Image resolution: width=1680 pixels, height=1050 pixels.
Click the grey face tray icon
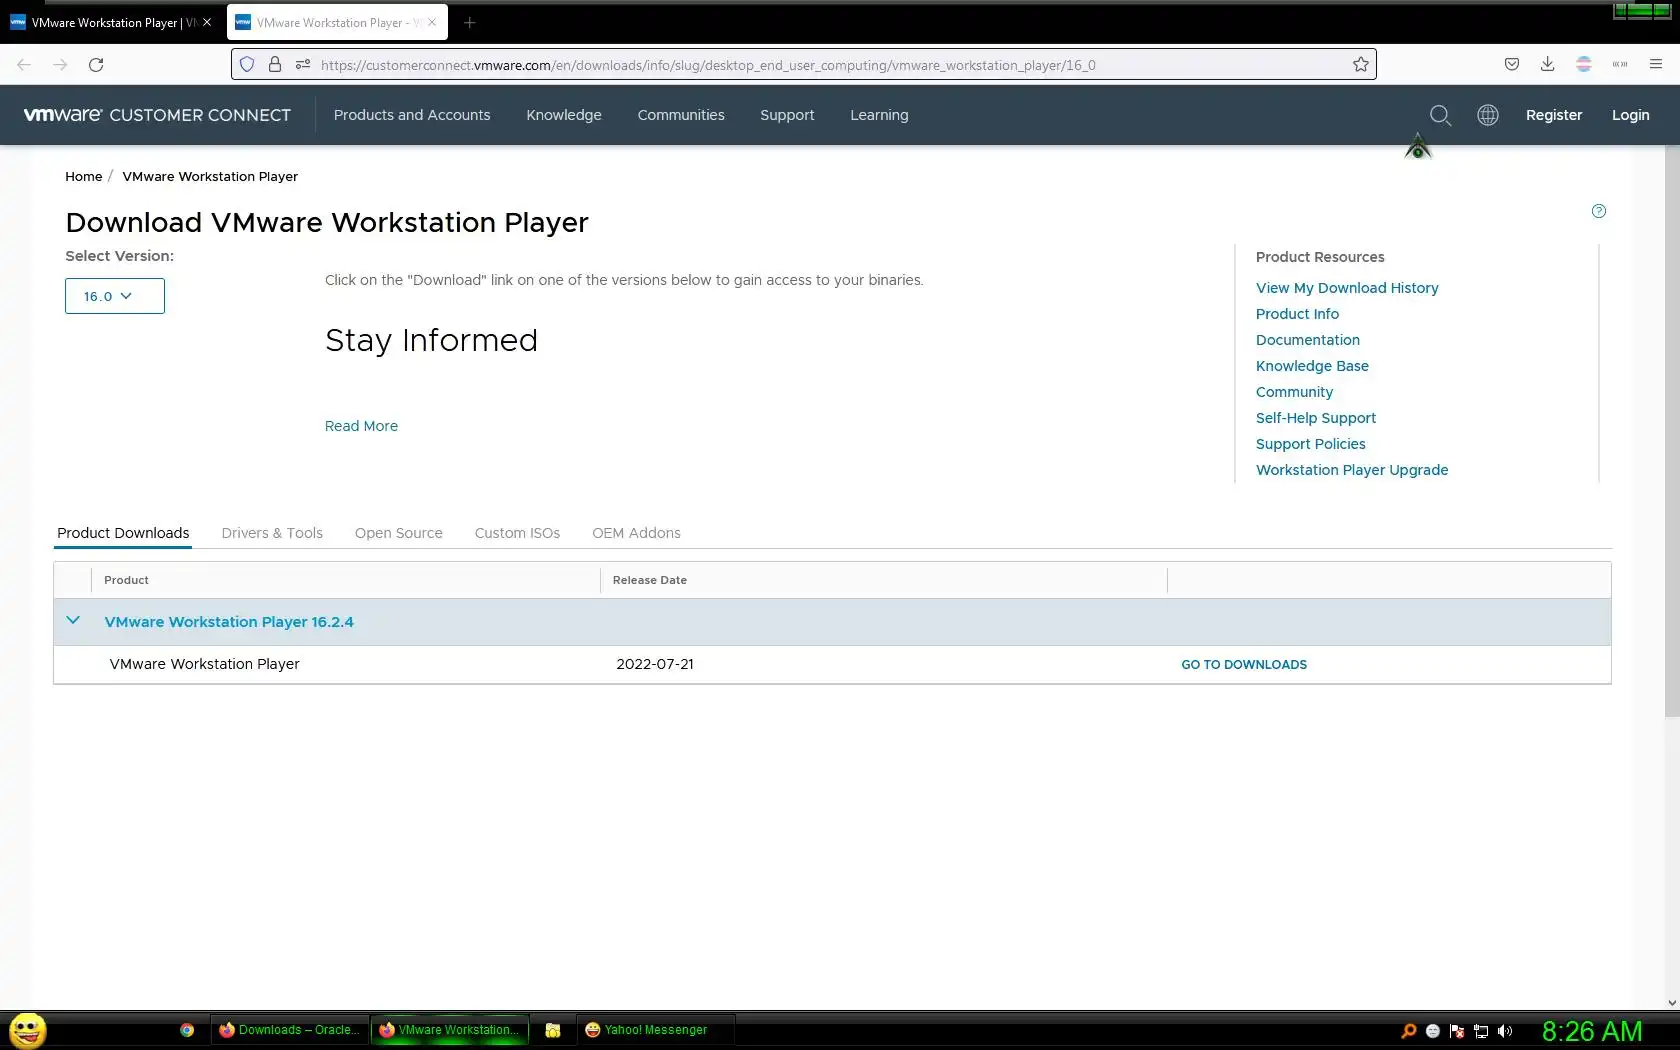coord(1433,1031)
